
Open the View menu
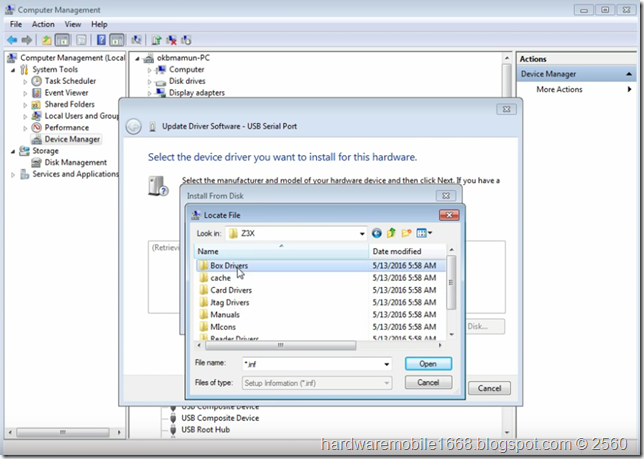pos(73,24)
